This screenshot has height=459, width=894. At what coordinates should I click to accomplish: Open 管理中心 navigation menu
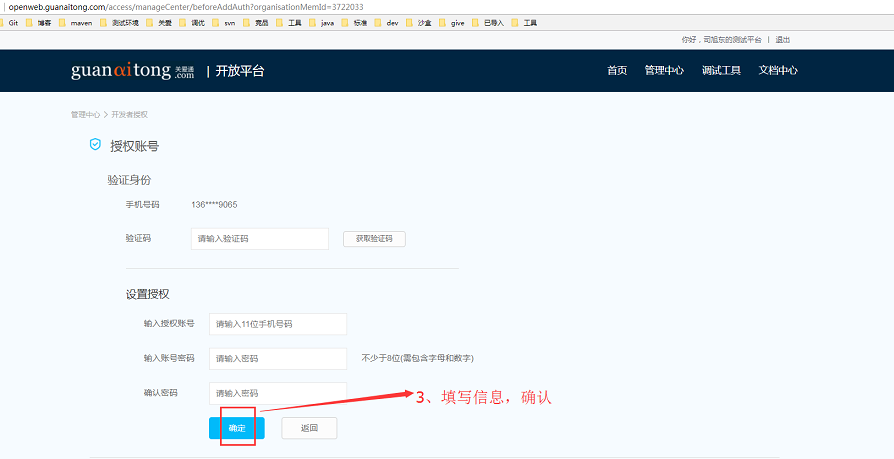[x=664, y=71]
